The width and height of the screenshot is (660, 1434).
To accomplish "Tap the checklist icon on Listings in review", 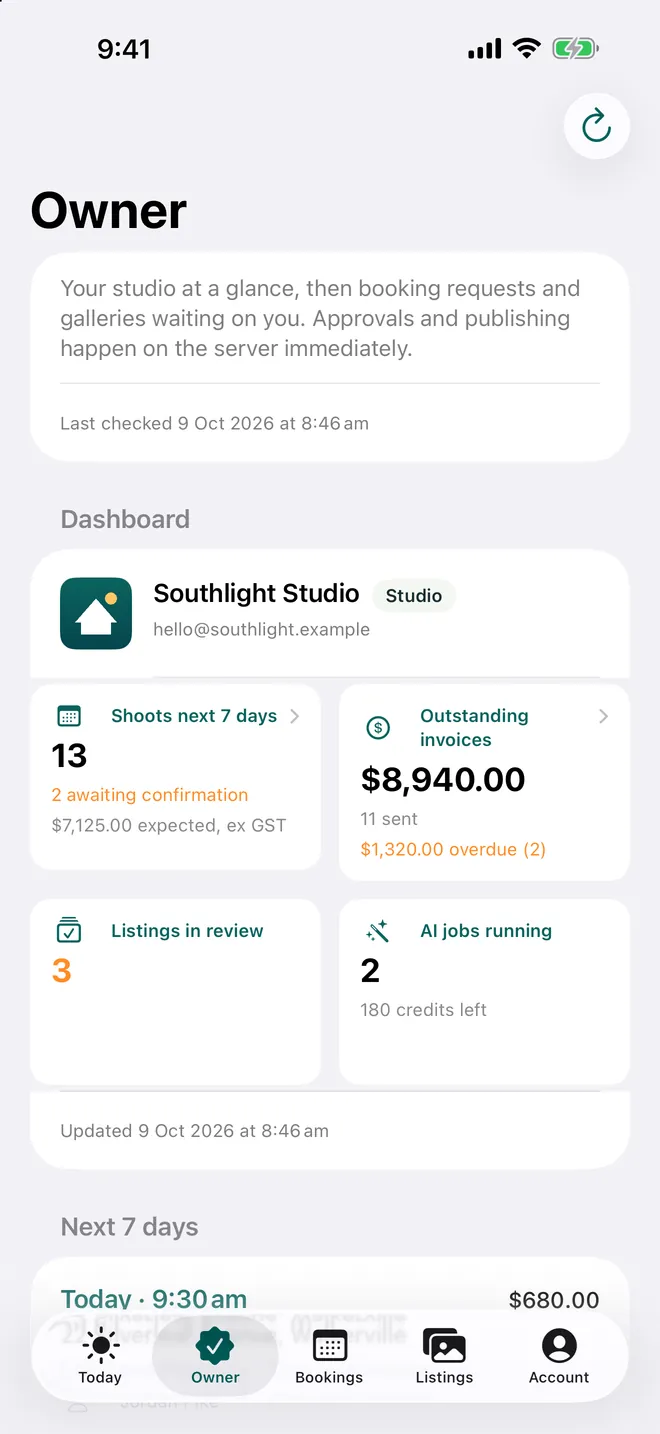I will click(69, 930).
